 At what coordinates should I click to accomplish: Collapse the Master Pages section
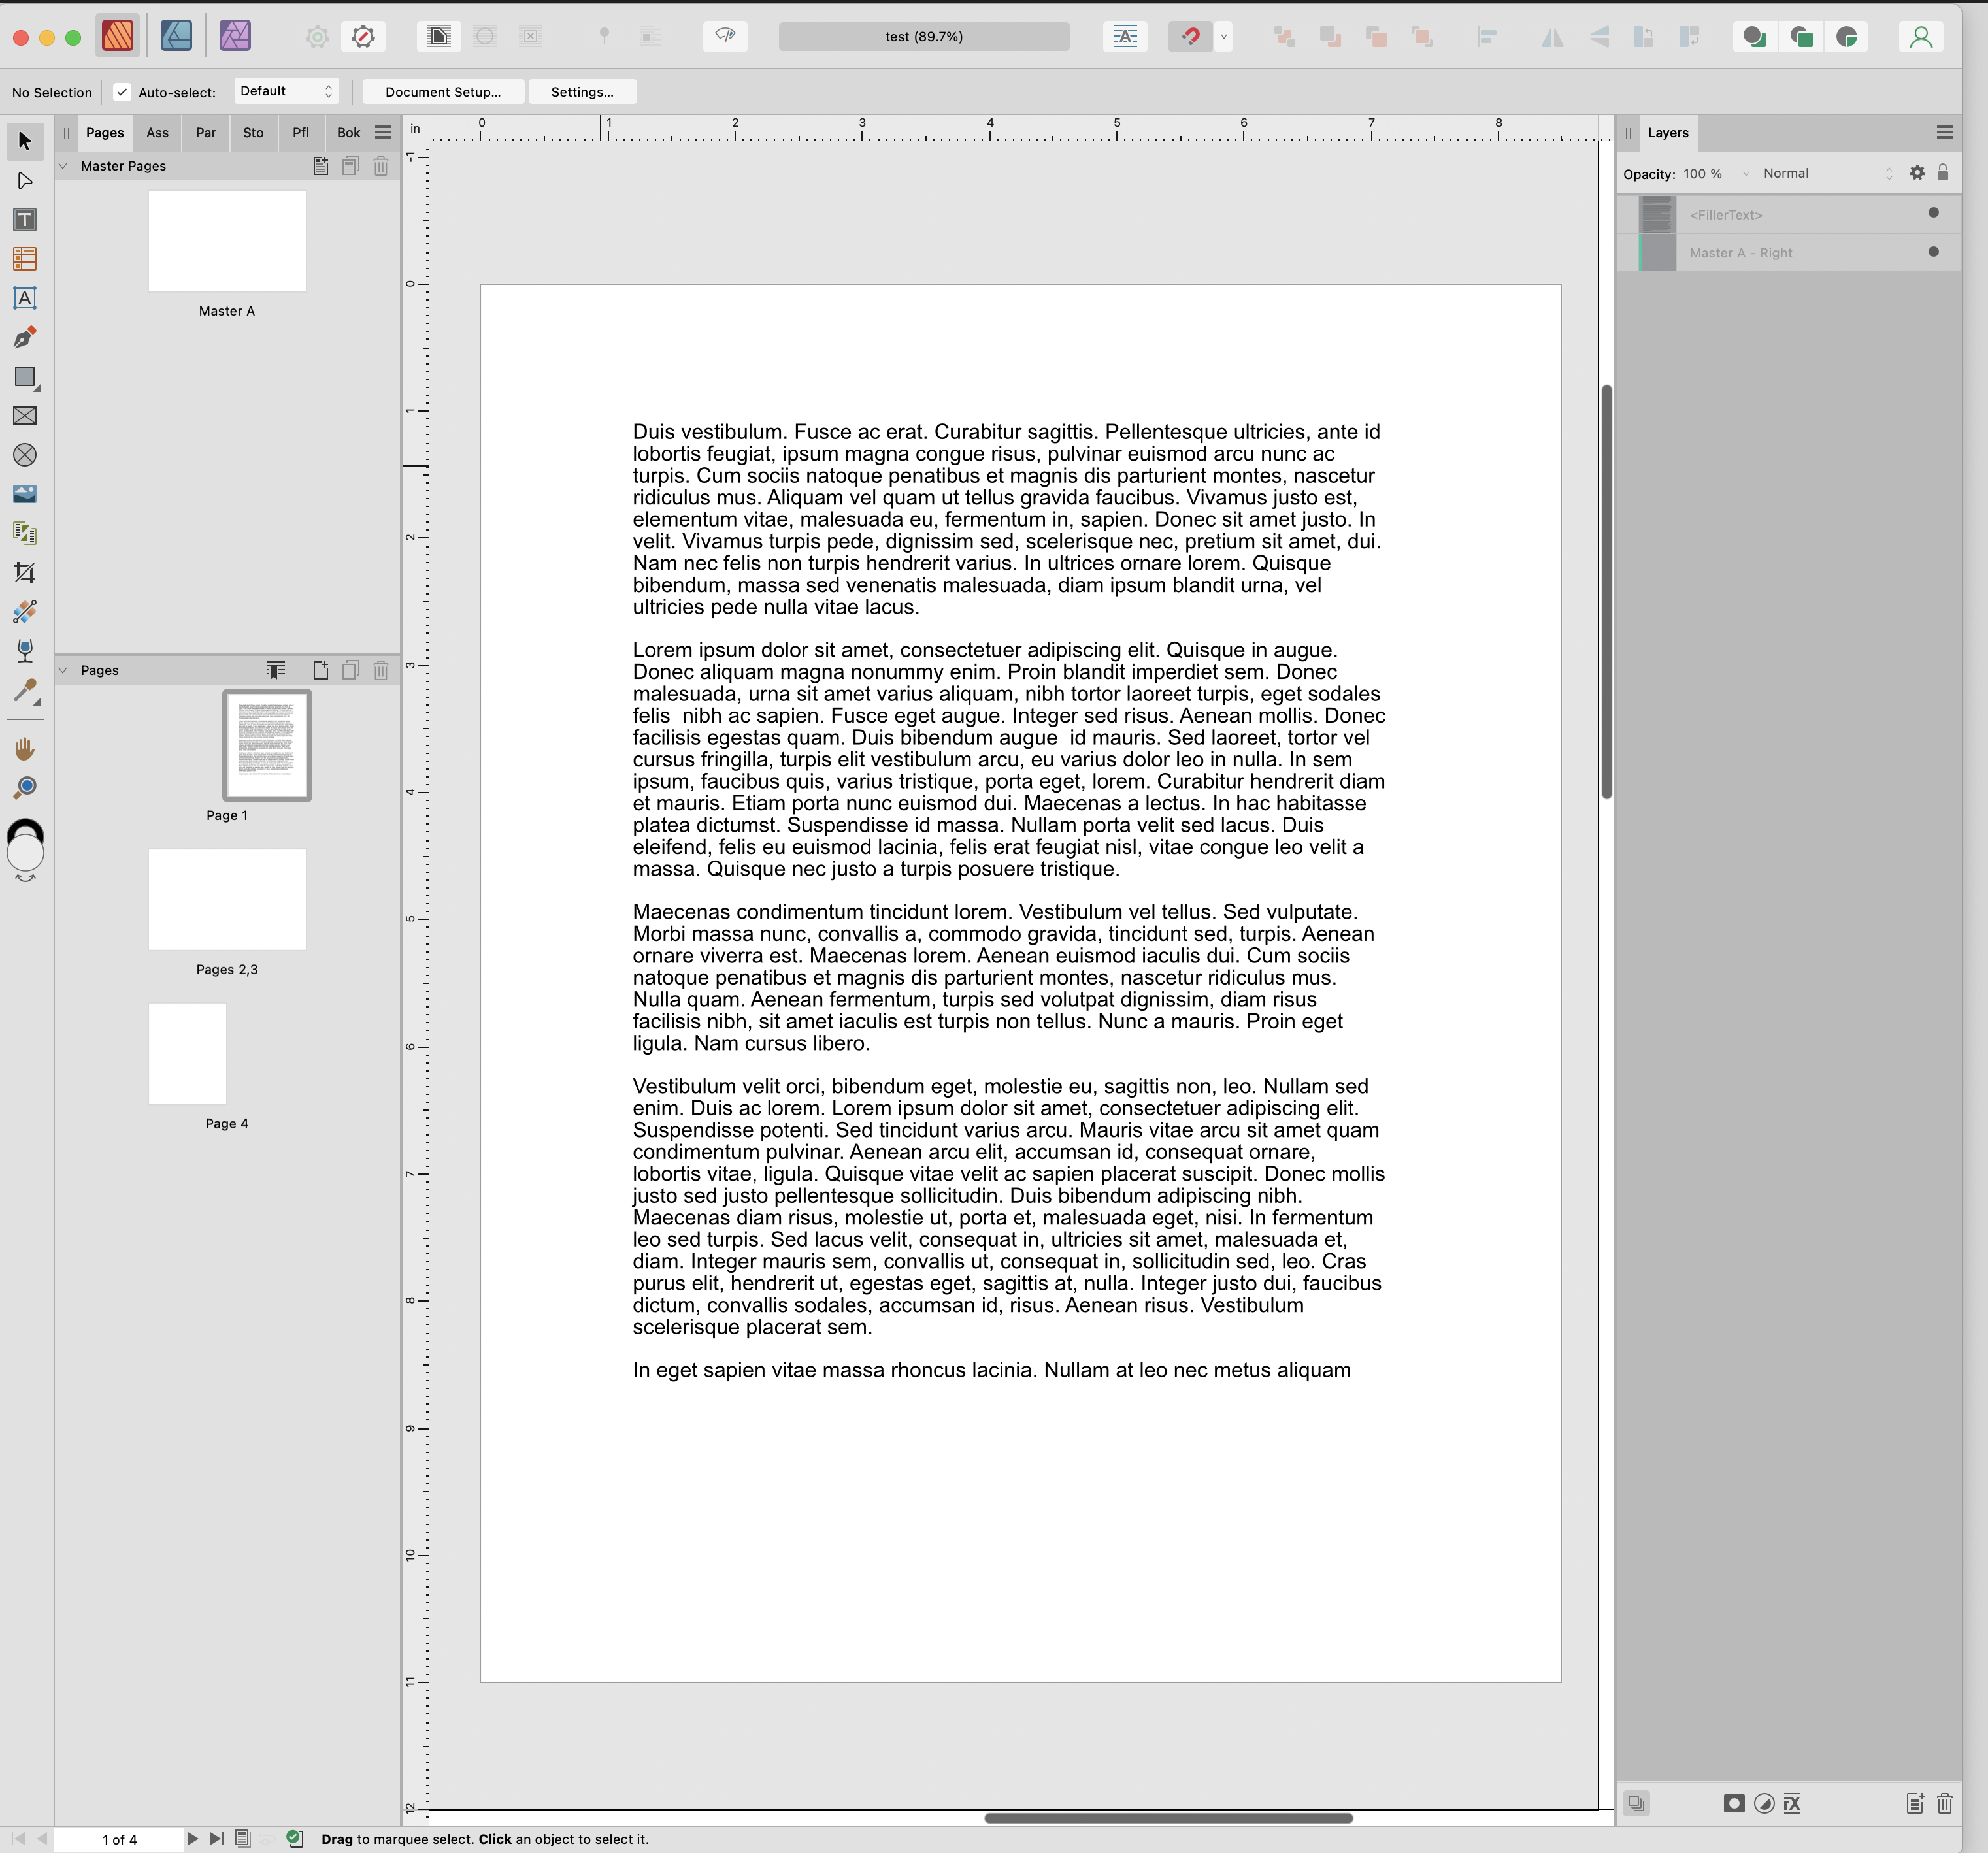coord(63,166)
